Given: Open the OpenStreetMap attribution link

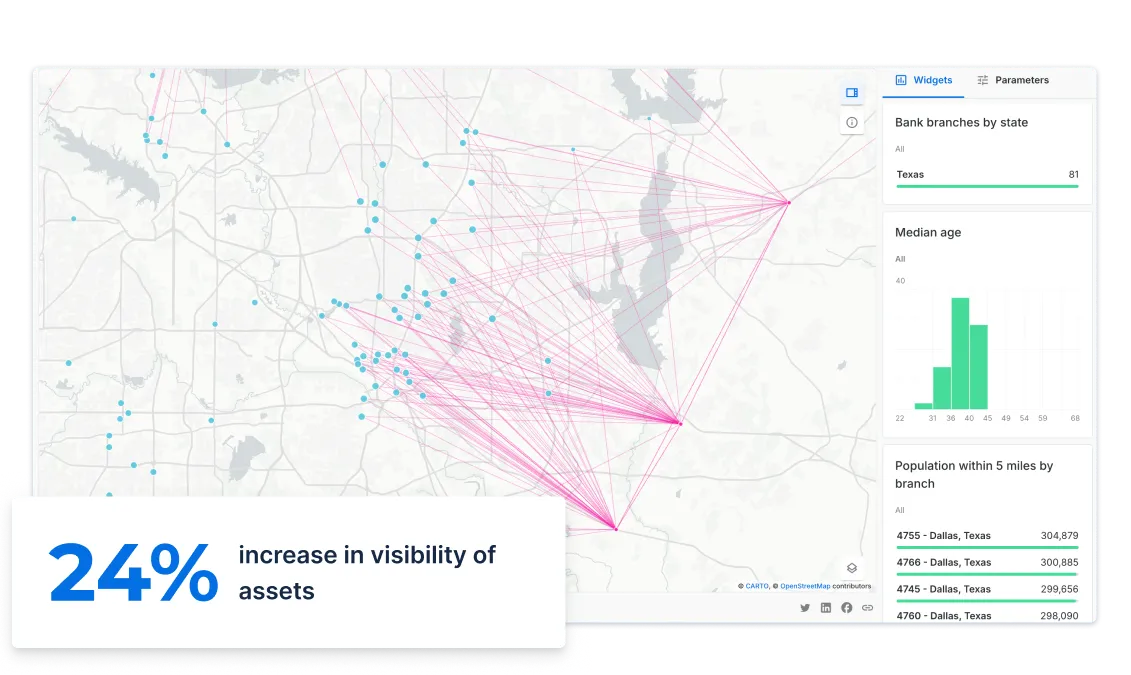Looking at the screenshot, I should (805, 586).
